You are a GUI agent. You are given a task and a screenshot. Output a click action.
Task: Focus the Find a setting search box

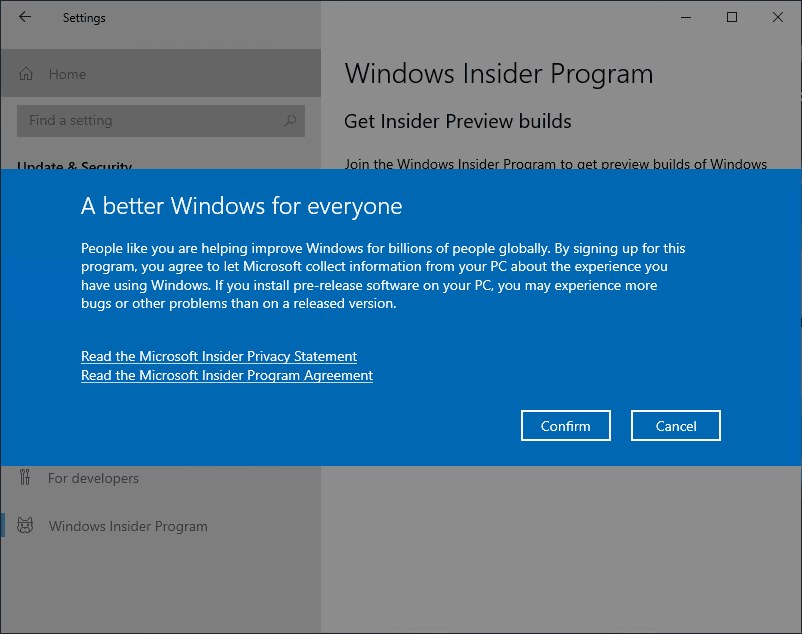[x=161, y=121]
